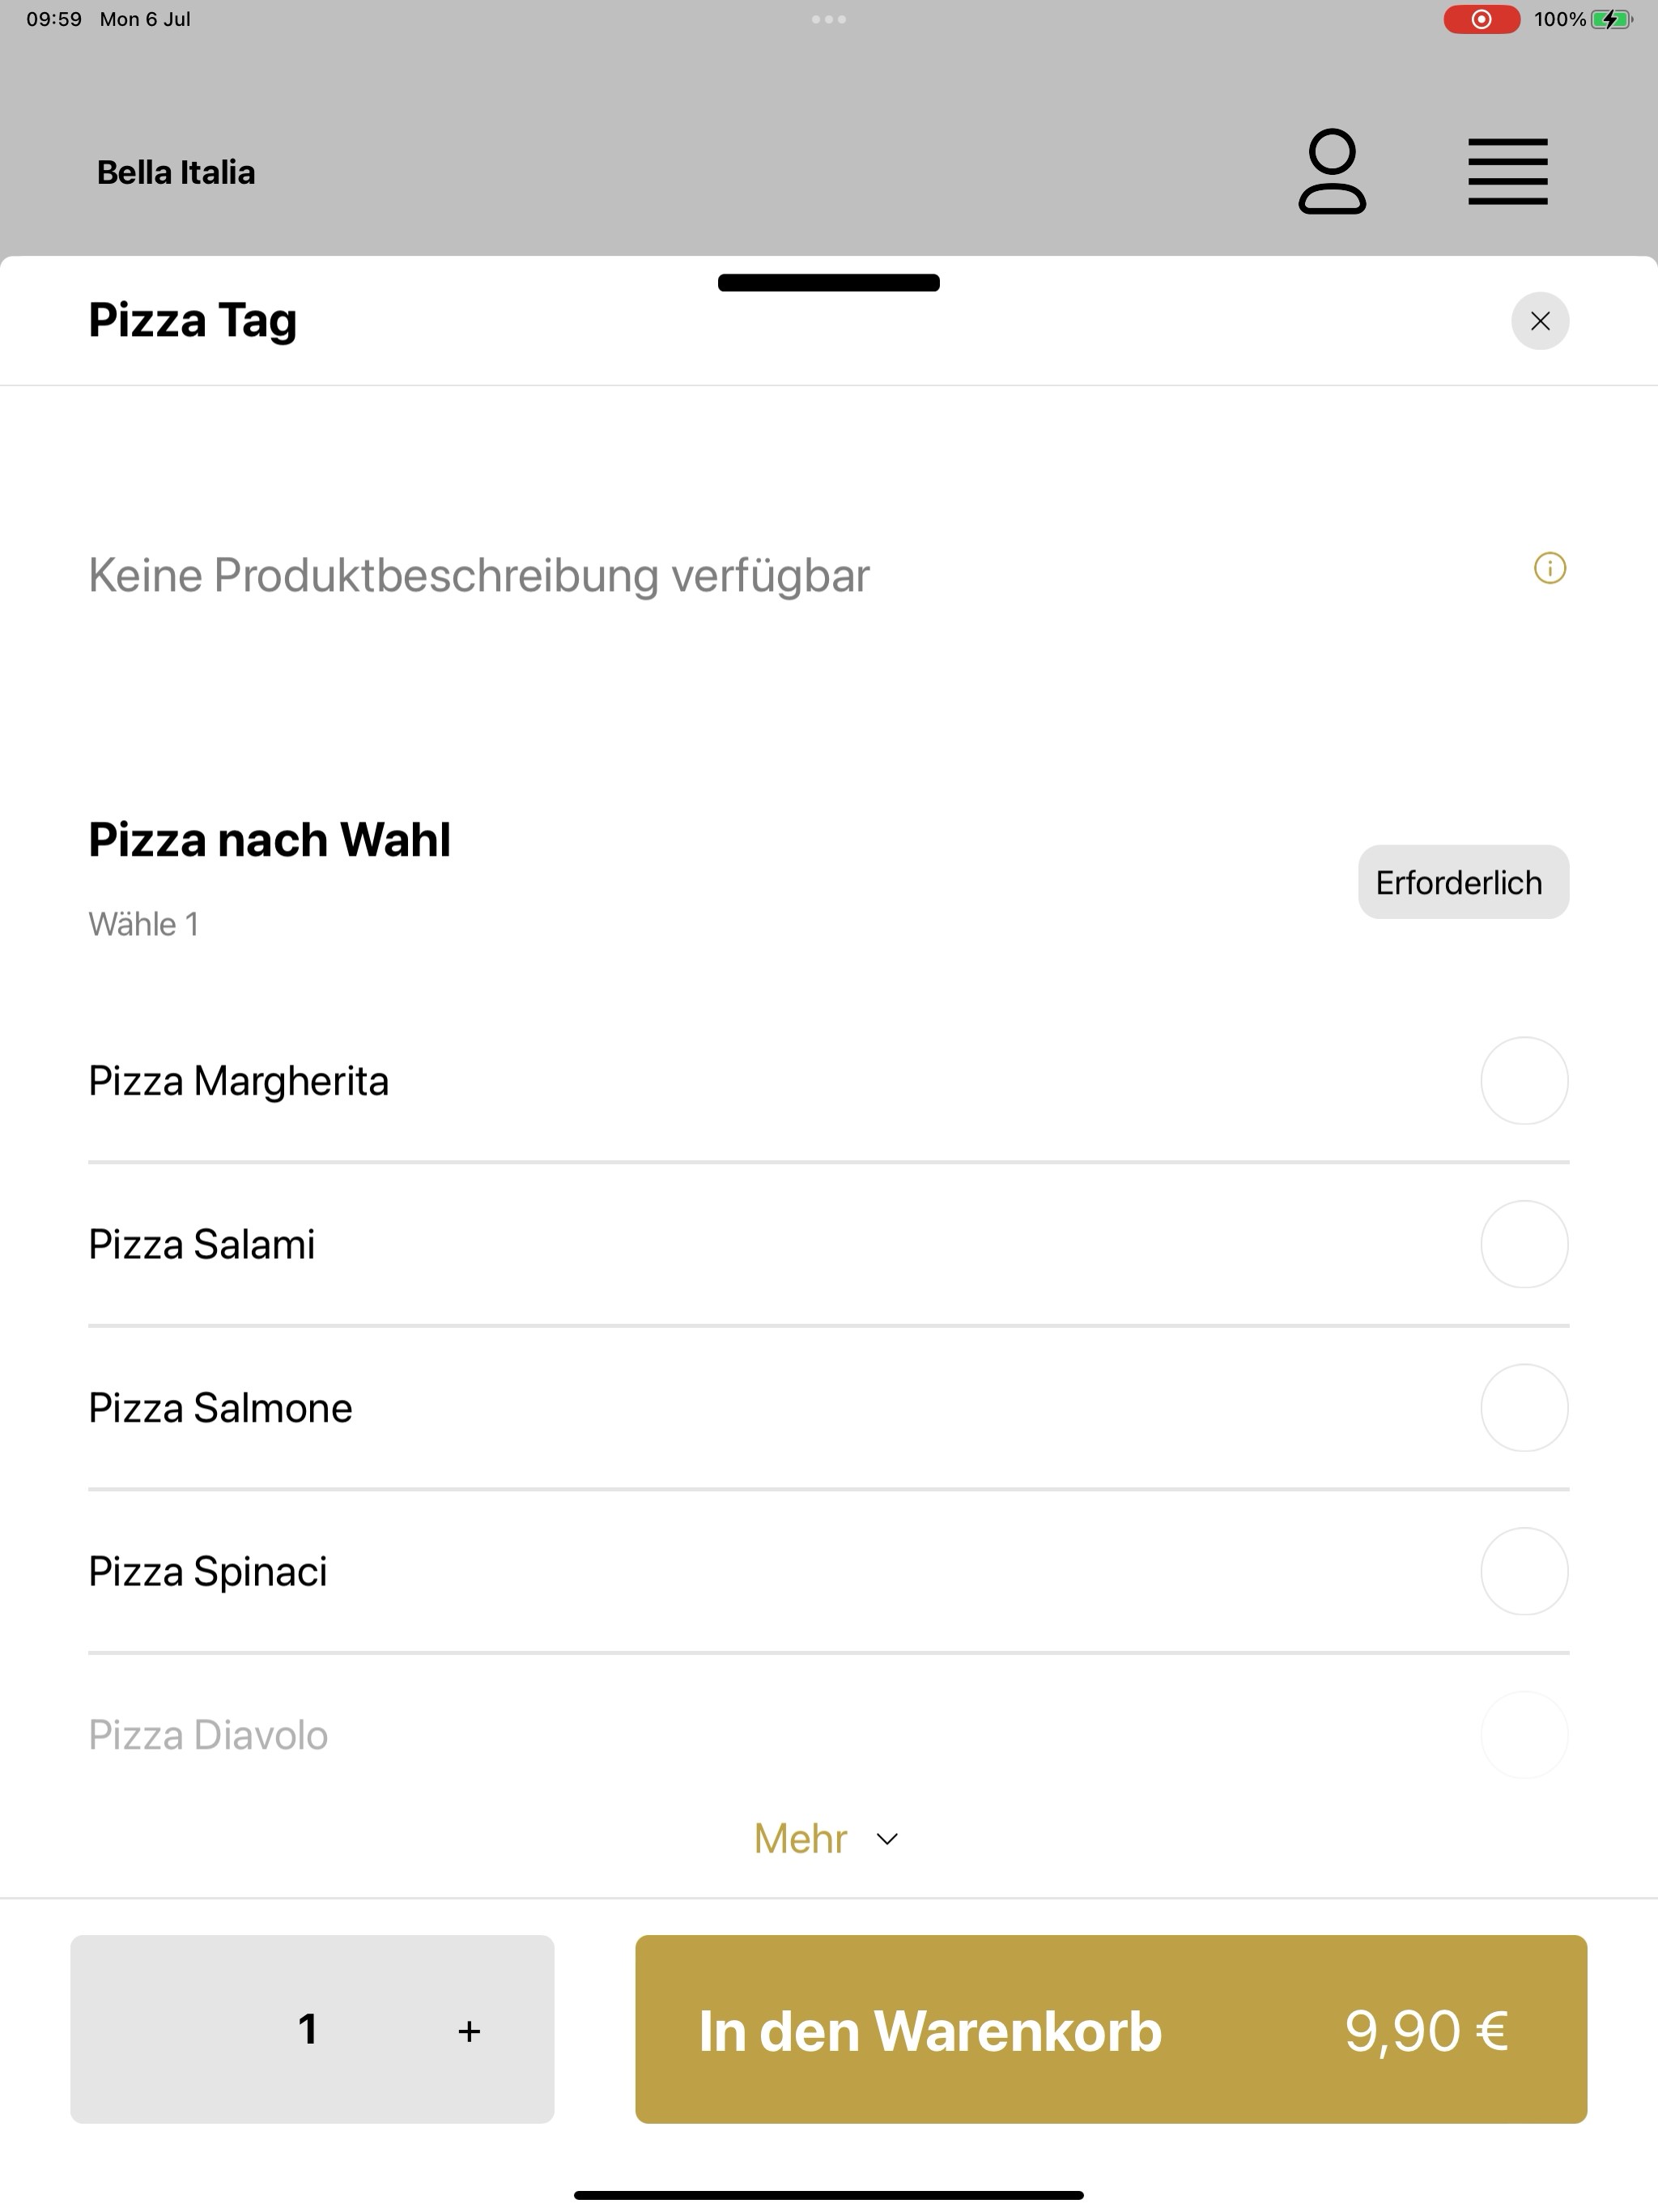Increase quantity with the plus button

point(469,2031)
